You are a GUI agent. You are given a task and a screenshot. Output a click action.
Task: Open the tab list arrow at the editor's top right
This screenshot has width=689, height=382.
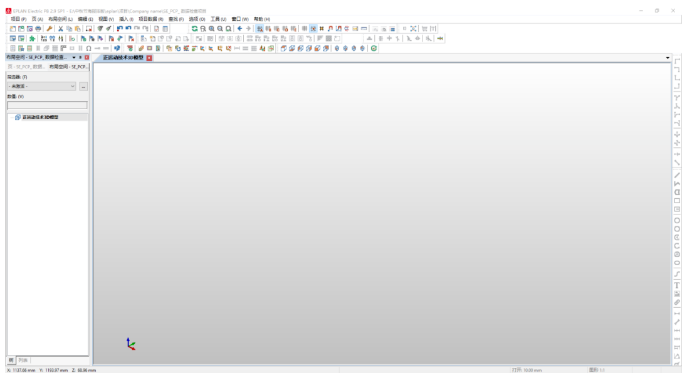[x=667, y=58]
